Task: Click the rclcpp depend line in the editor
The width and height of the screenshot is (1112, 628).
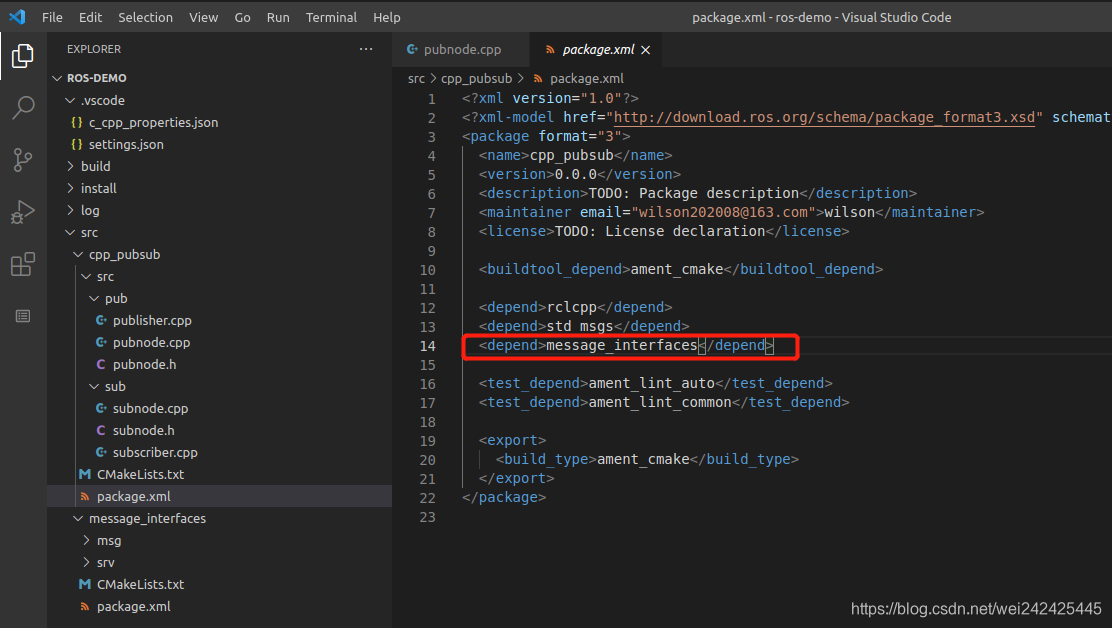Action: coord(575,308)
